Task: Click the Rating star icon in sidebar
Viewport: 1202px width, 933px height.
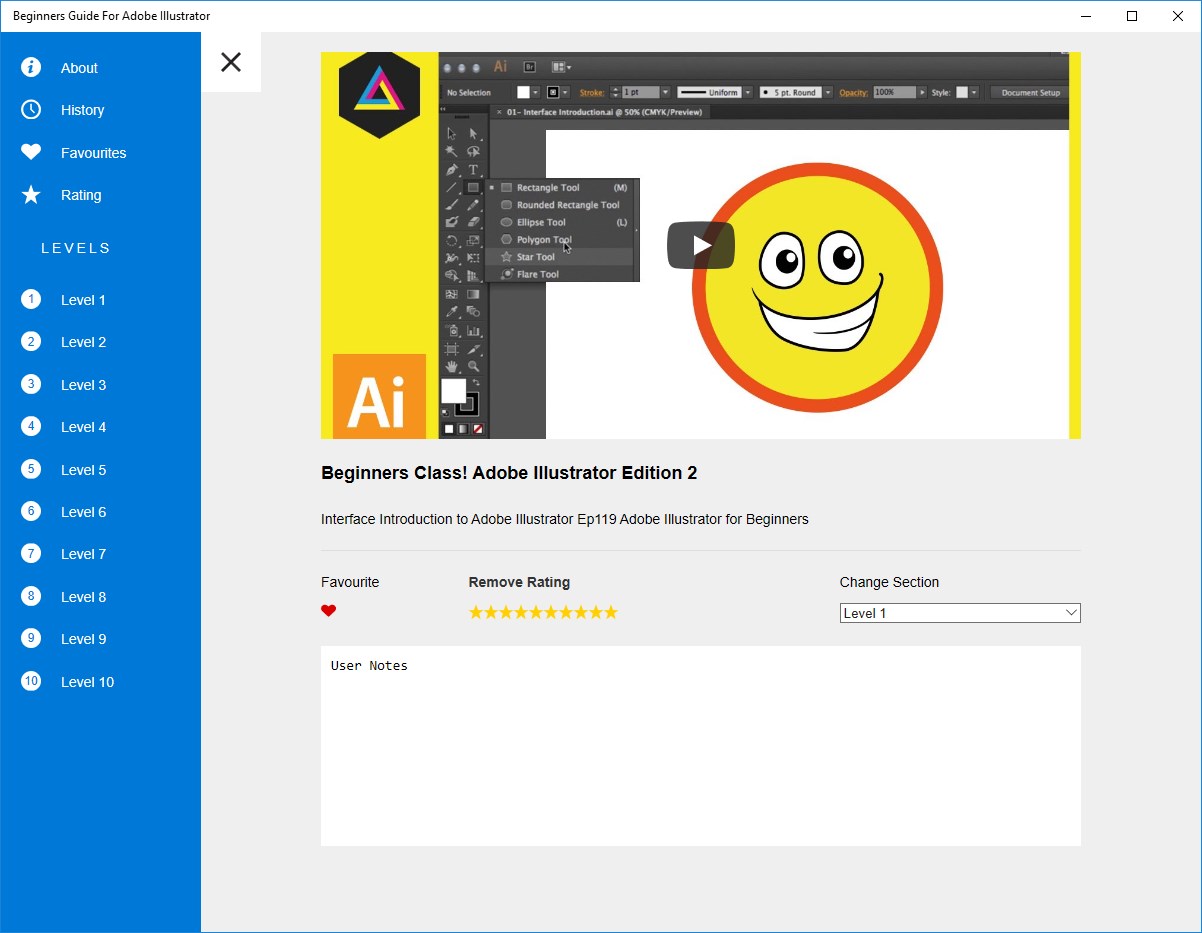Action: pyautogui.click(x=31, y=194)
